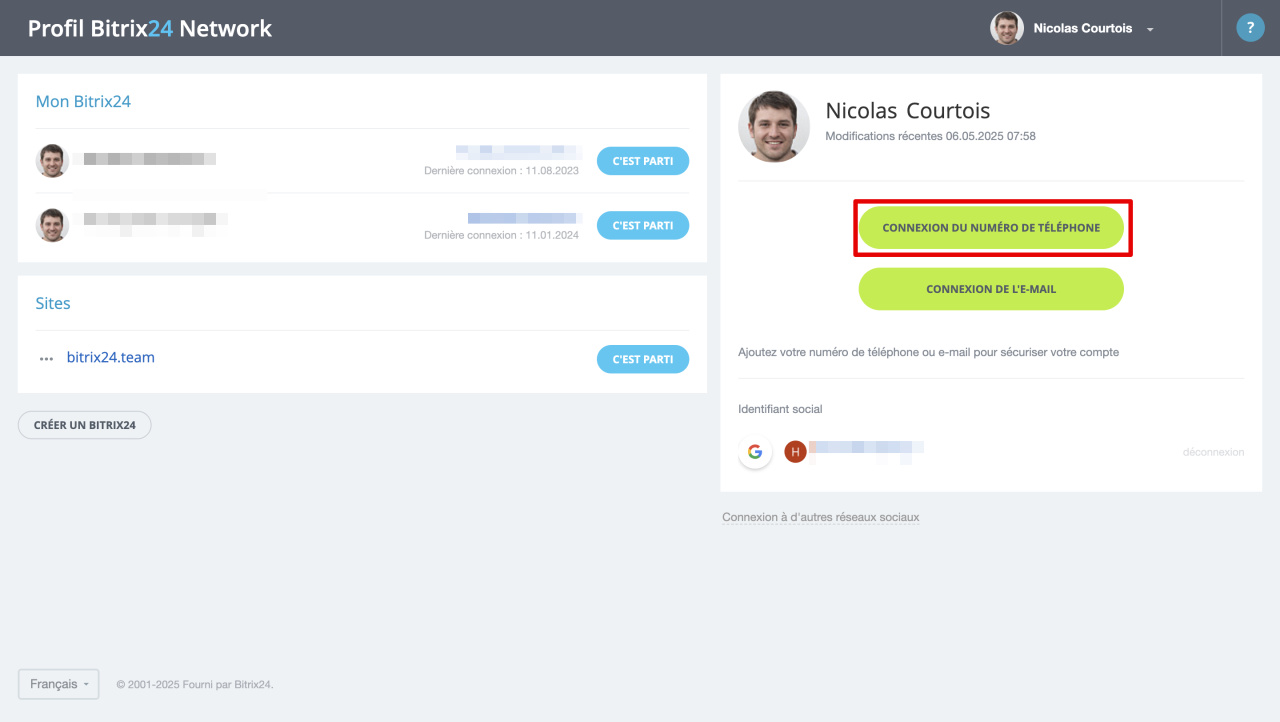Open the Français language dropdown
Viewport: 1280px width, 722px height.
coord(58,684)
